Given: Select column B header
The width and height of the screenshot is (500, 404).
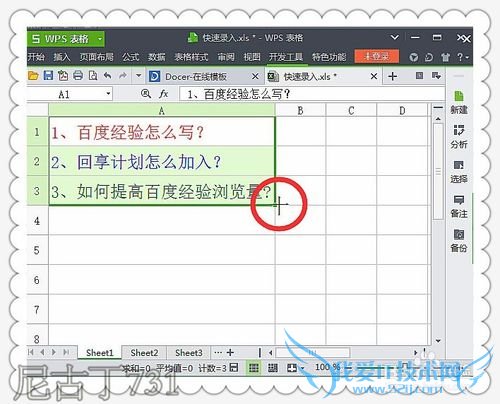Looking at the screenshot, I should click(x=300, y=110).
